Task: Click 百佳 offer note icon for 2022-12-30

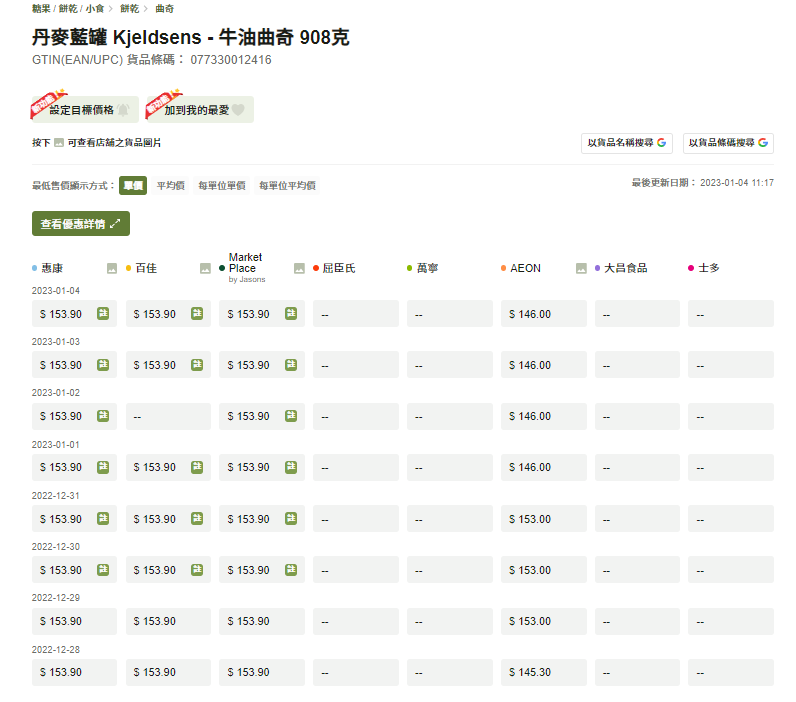Action: click(197, 570)
